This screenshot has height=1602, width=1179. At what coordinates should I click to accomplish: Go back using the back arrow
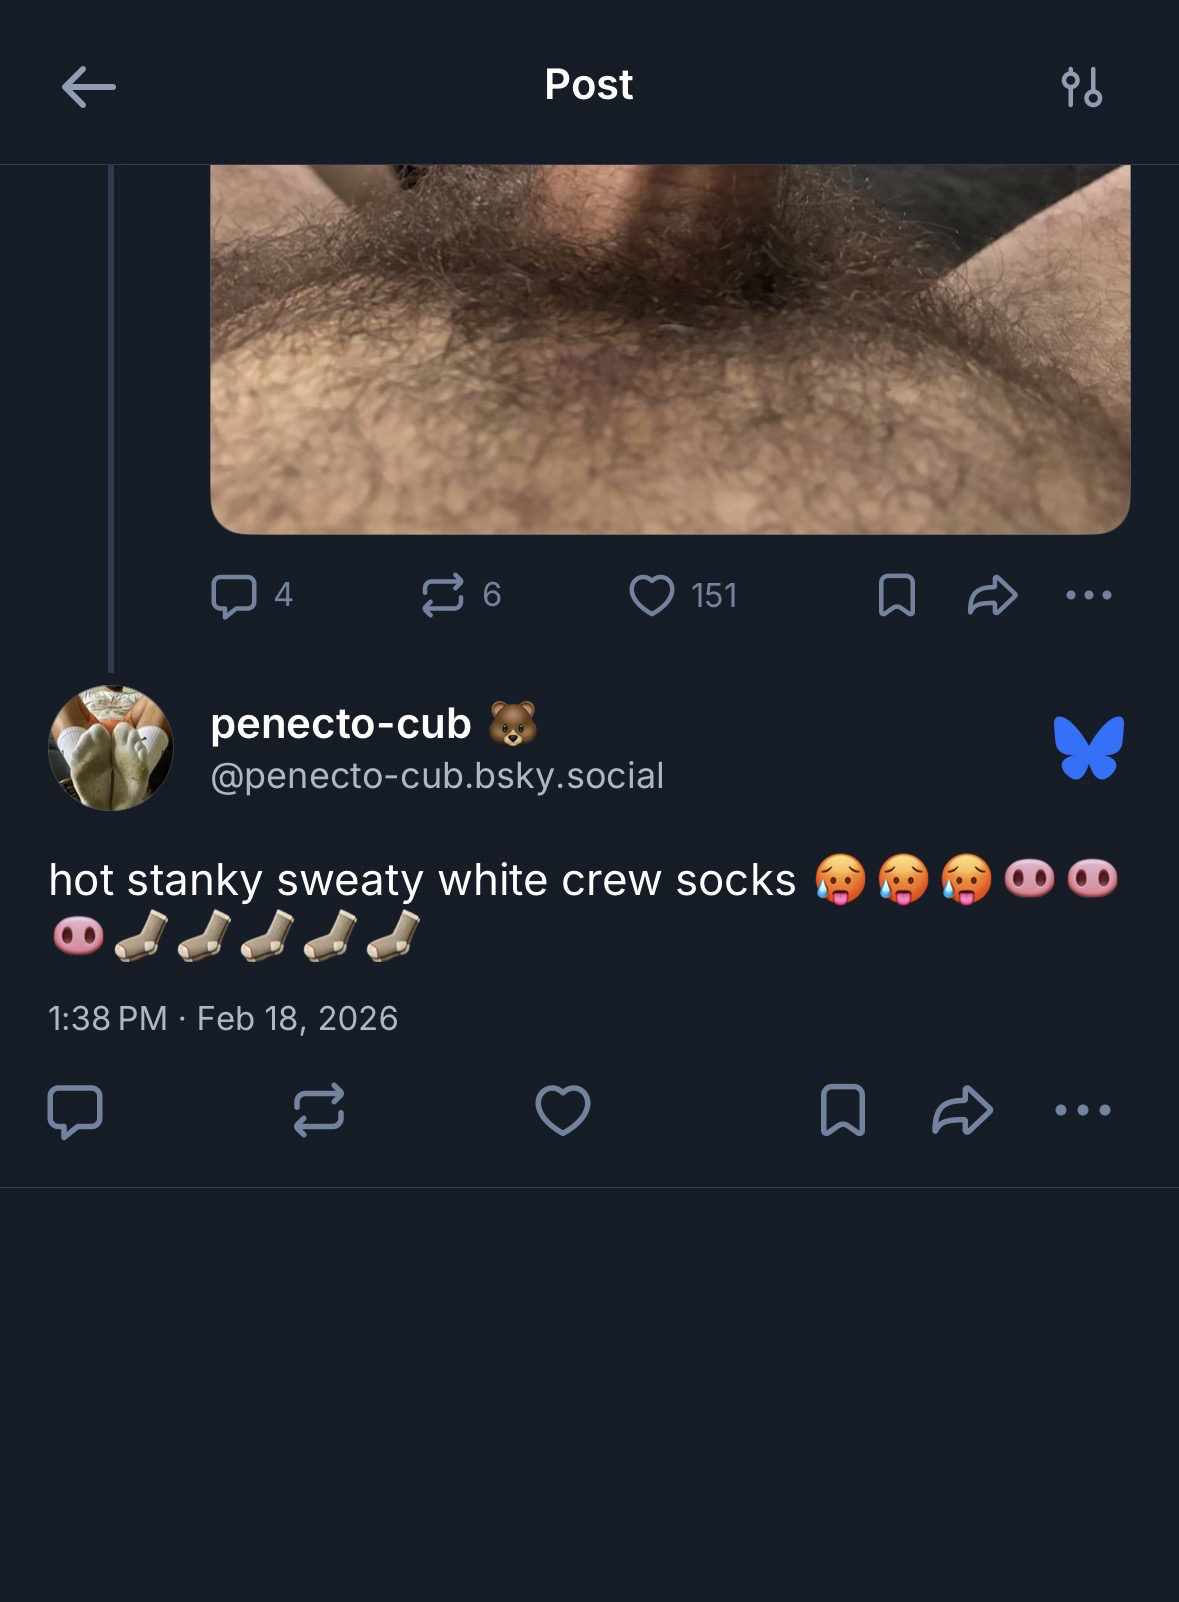pyautogui.click(x=89, y=87)
